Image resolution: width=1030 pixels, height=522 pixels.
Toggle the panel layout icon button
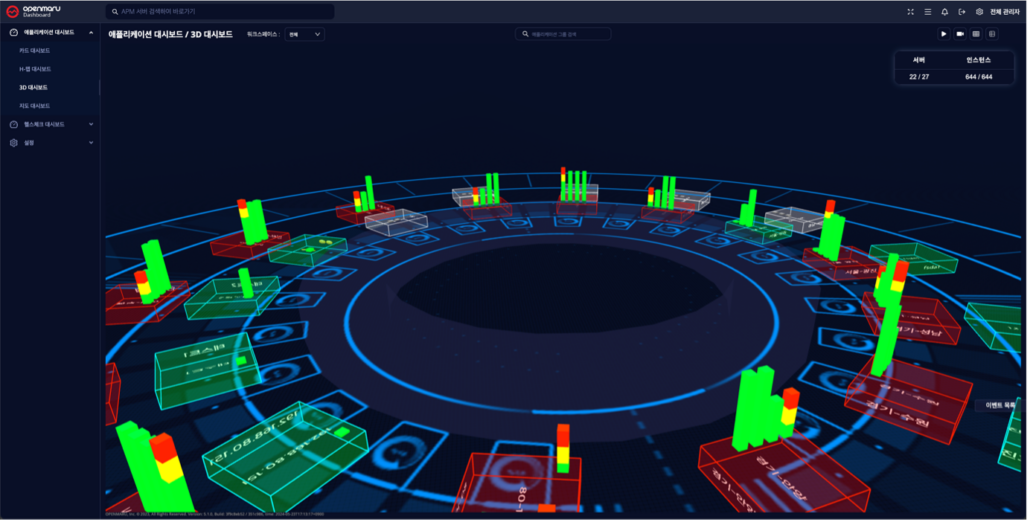pyautogui.click(x=992, y=34)
